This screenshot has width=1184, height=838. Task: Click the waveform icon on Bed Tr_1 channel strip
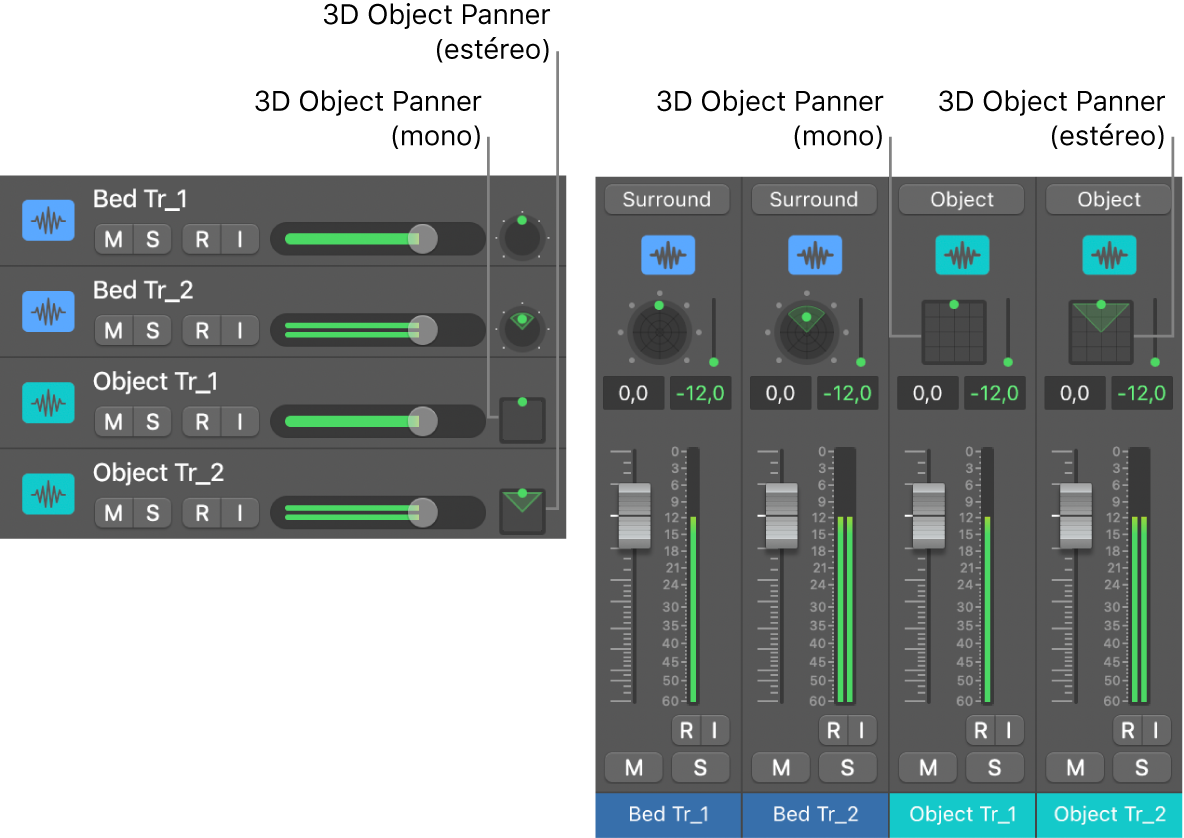(x=668, y=255)
